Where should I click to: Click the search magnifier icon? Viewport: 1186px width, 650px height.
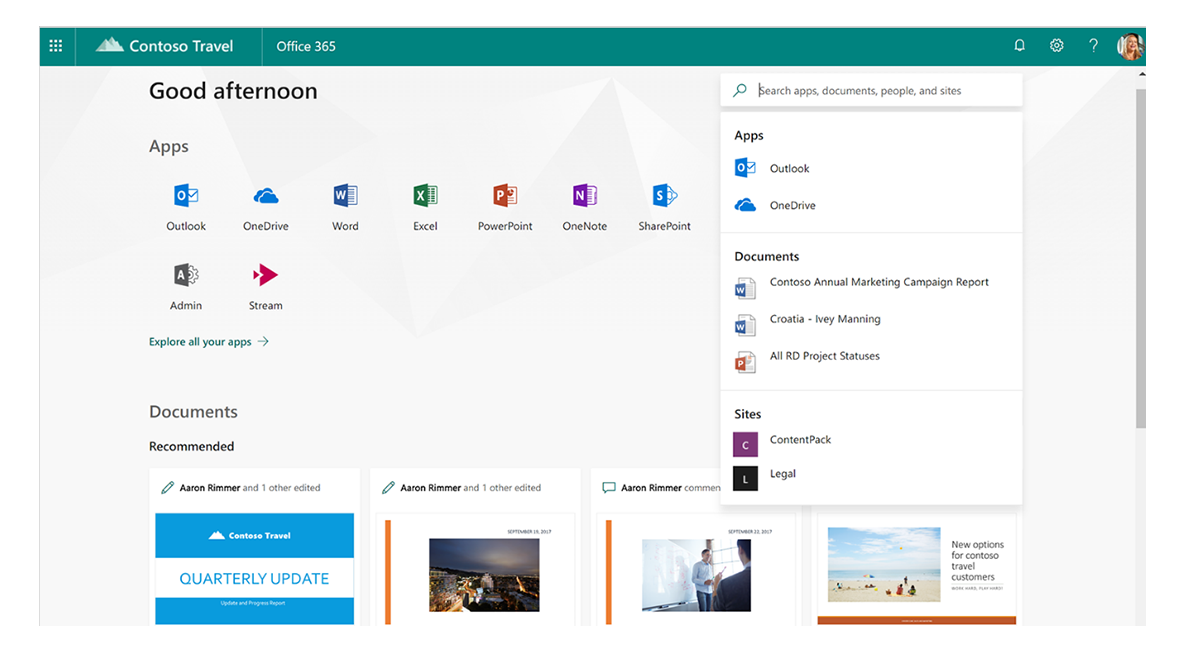click(x=740, y=90)
